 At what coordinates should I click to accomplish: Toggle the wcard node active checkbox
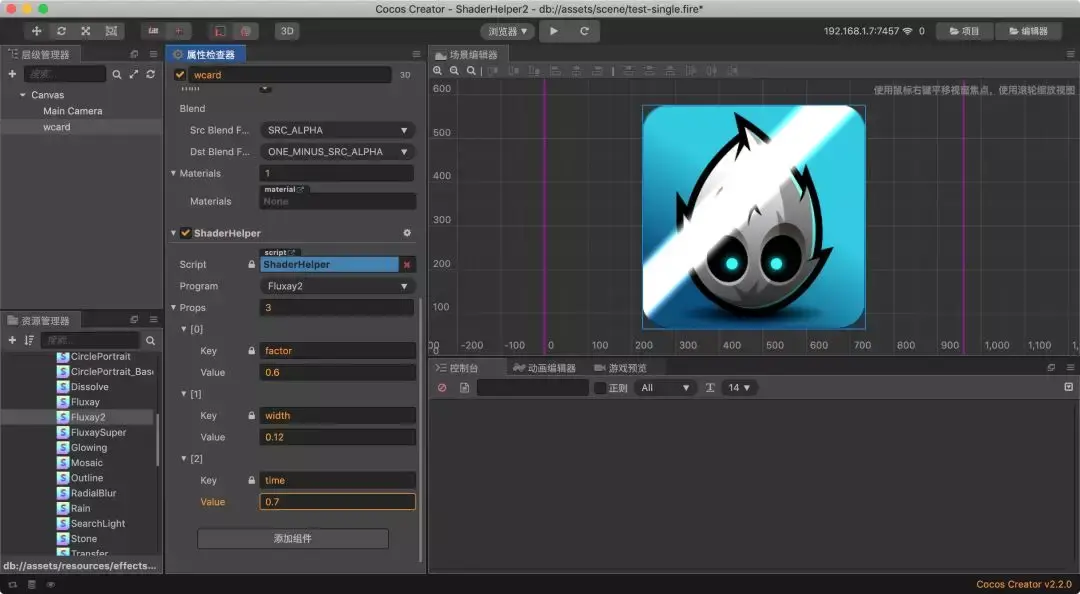click(180, 74)
